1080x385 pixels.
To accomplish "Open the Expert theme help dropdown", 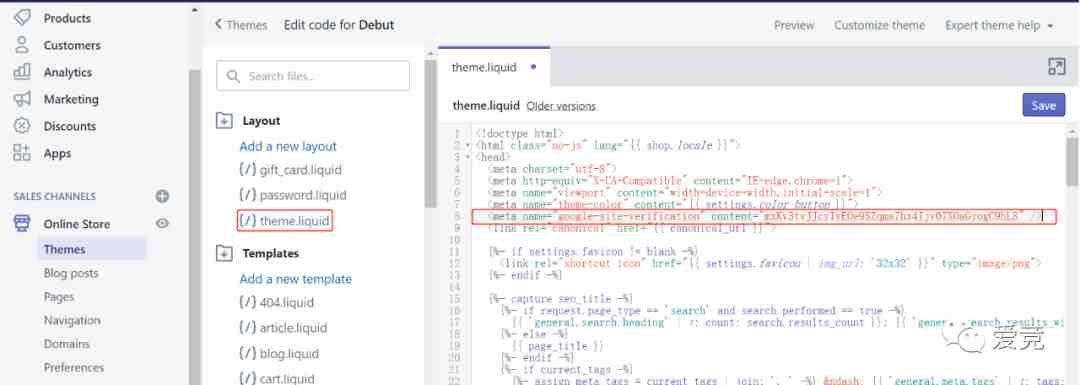I will (x=999, y=25).
